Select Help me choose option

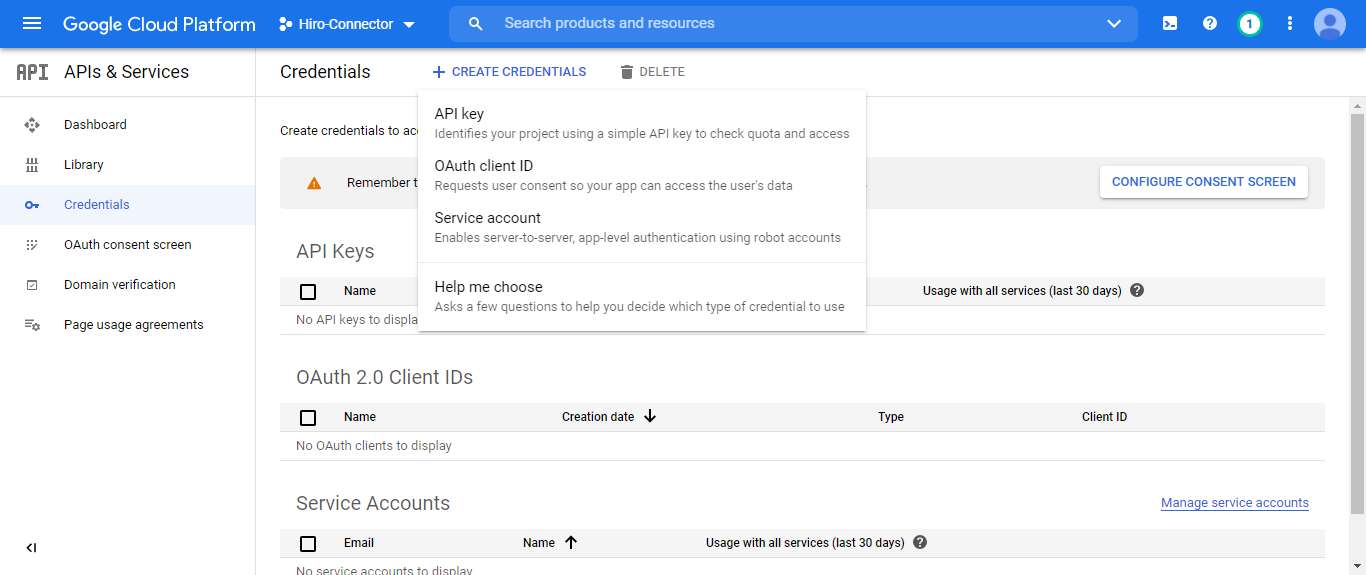pos(642,296)
